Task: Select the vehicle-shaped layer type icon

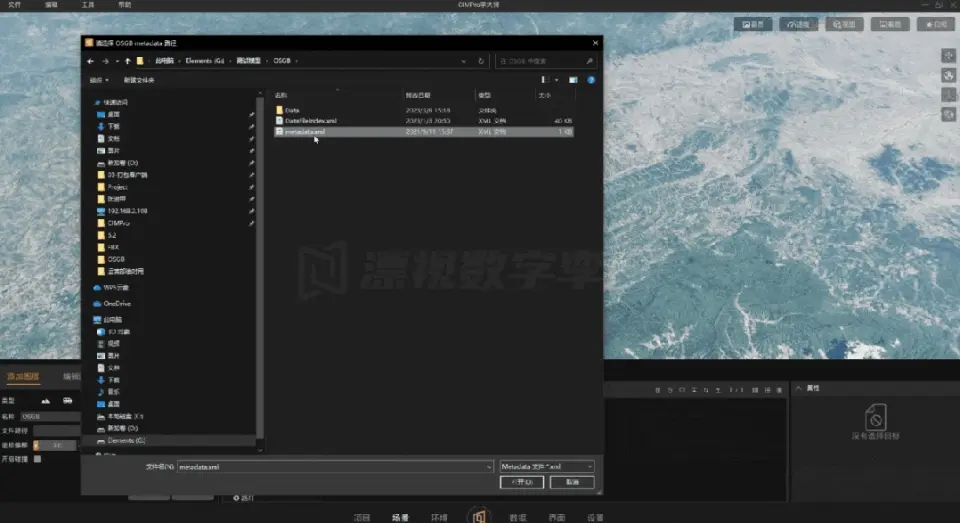Action: coord(67,401)
